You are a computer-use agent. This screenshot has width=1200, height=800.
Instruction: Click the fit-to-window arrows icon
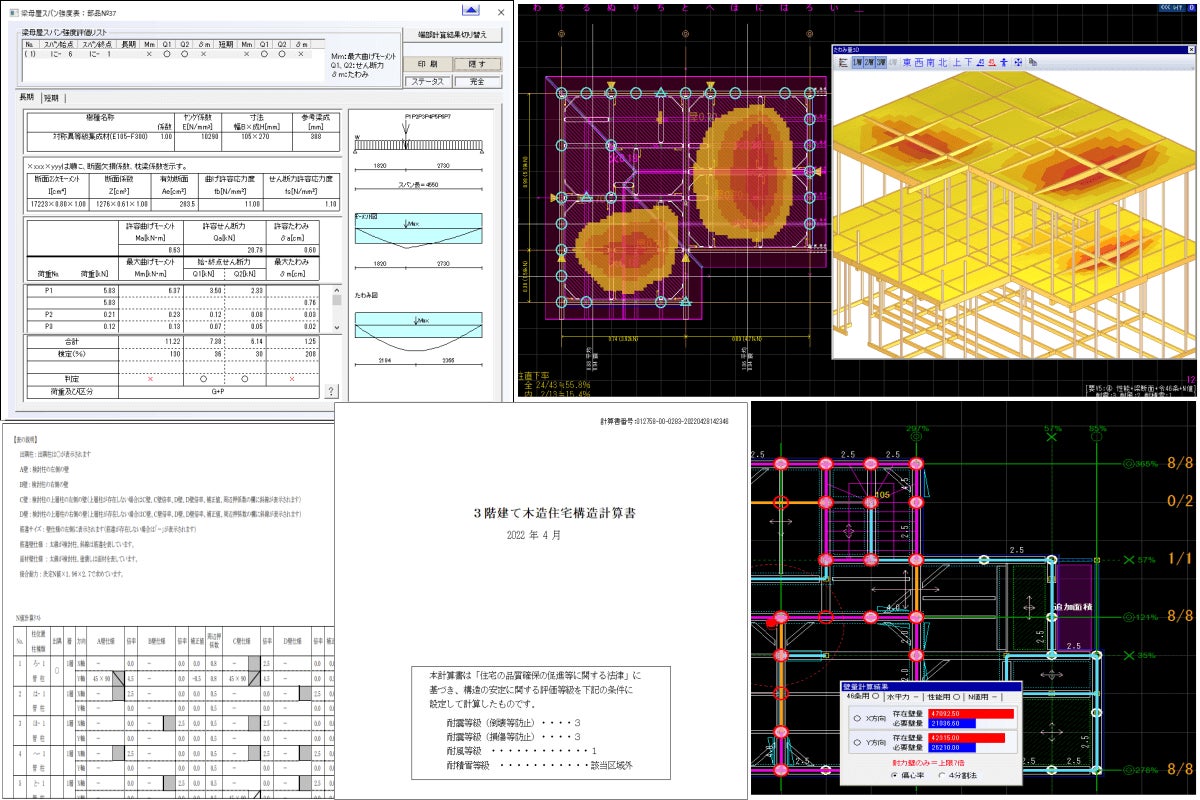click(1018, 63)
